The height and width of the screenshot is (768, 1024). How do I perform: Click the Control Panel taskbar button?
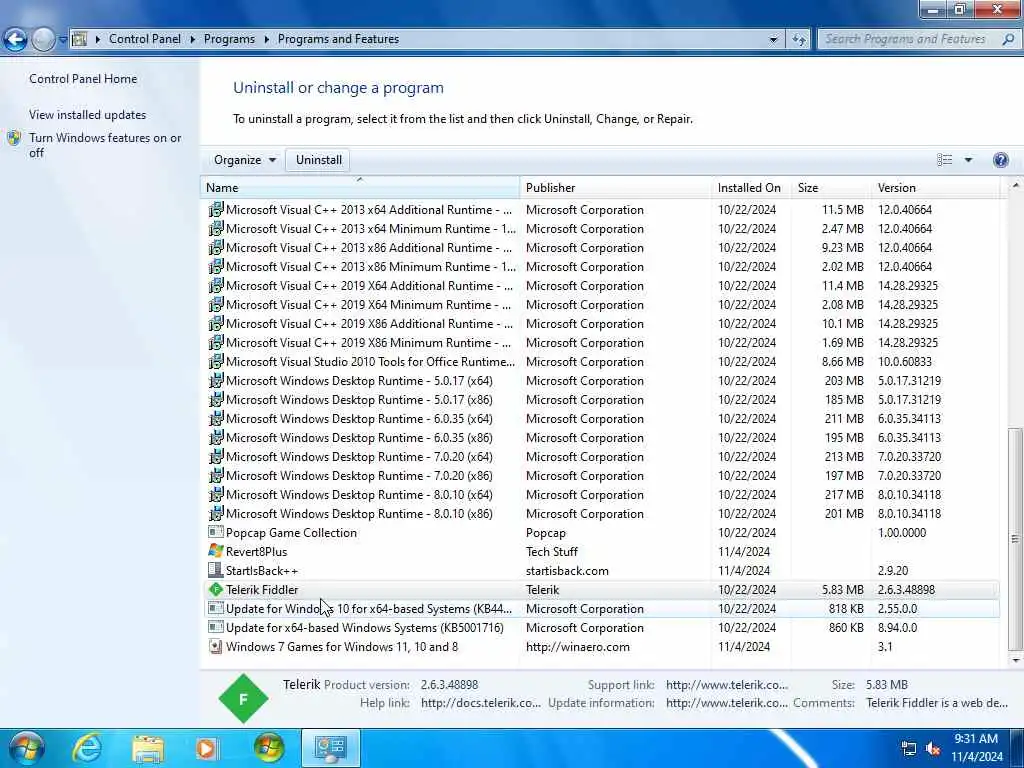tap(330, 748)
